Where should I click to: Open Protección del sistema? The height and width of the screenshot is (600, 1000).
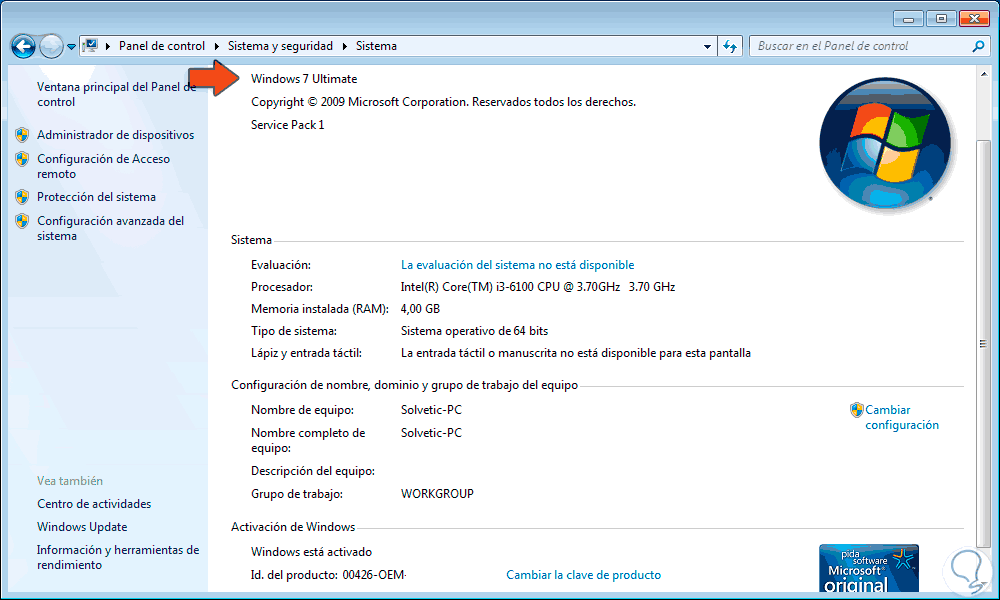(96, 196)
